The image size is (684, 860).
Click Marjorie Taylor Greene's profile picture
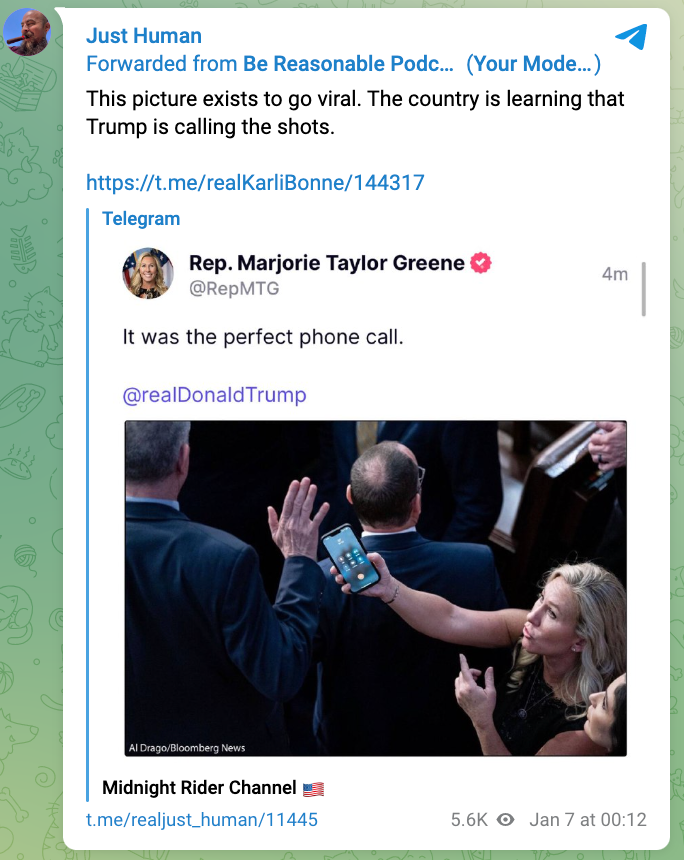(148, 273)
